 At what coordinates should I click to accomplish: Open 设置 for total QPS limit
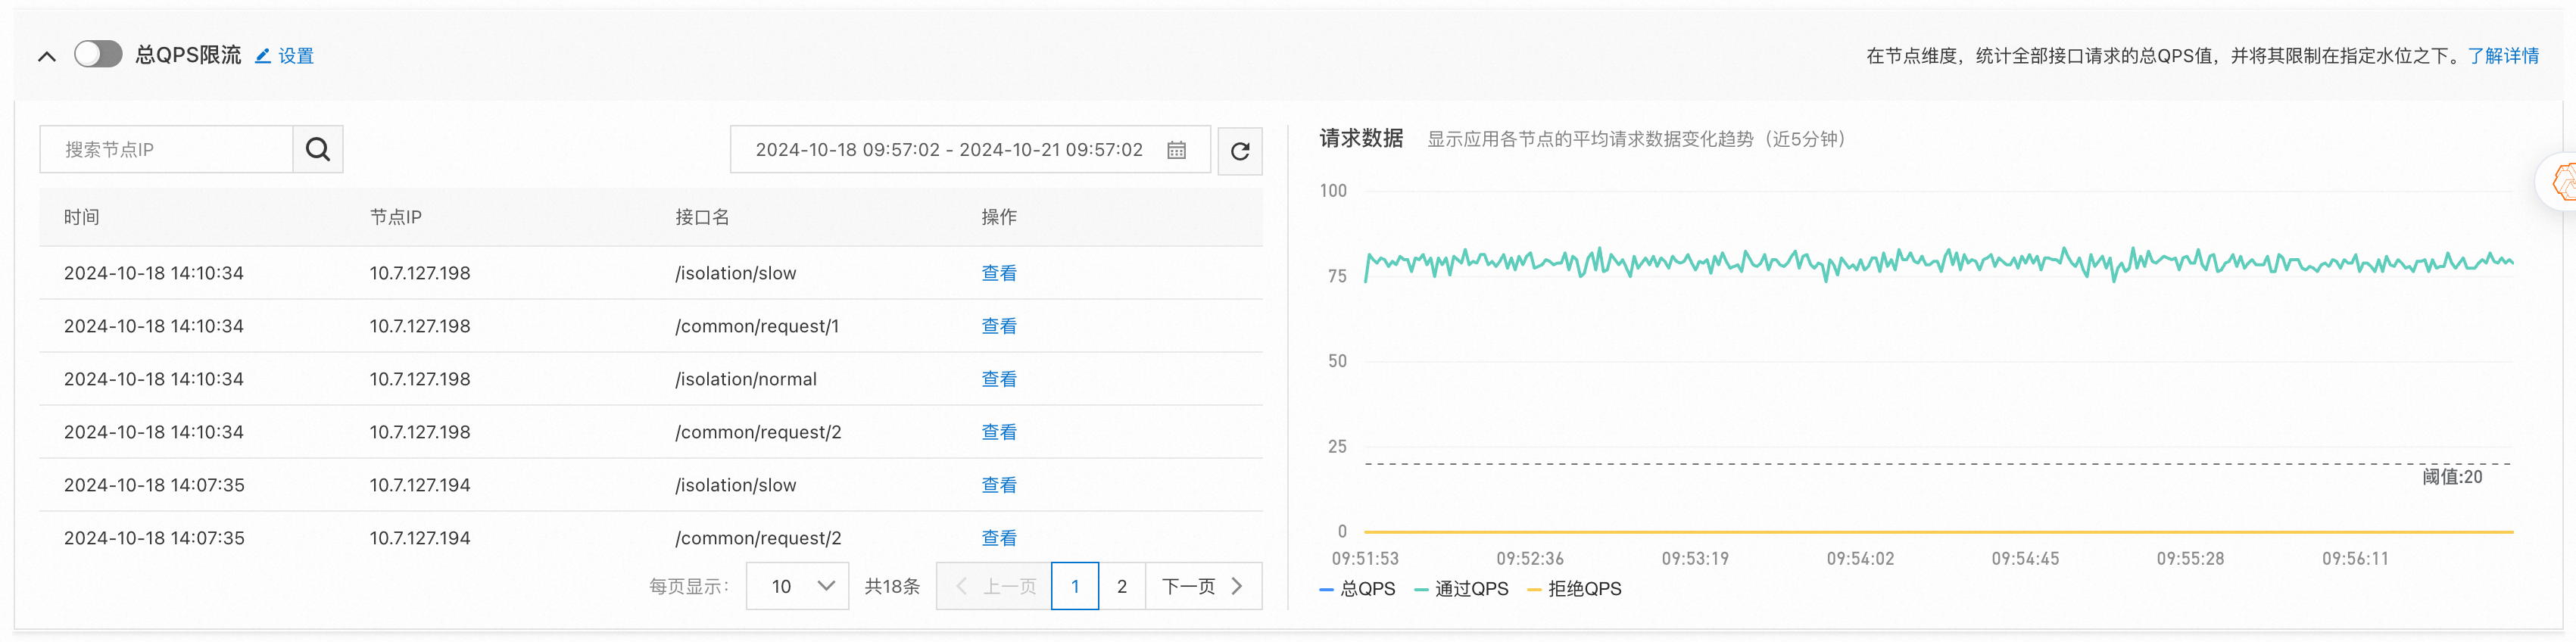[285, 56]
